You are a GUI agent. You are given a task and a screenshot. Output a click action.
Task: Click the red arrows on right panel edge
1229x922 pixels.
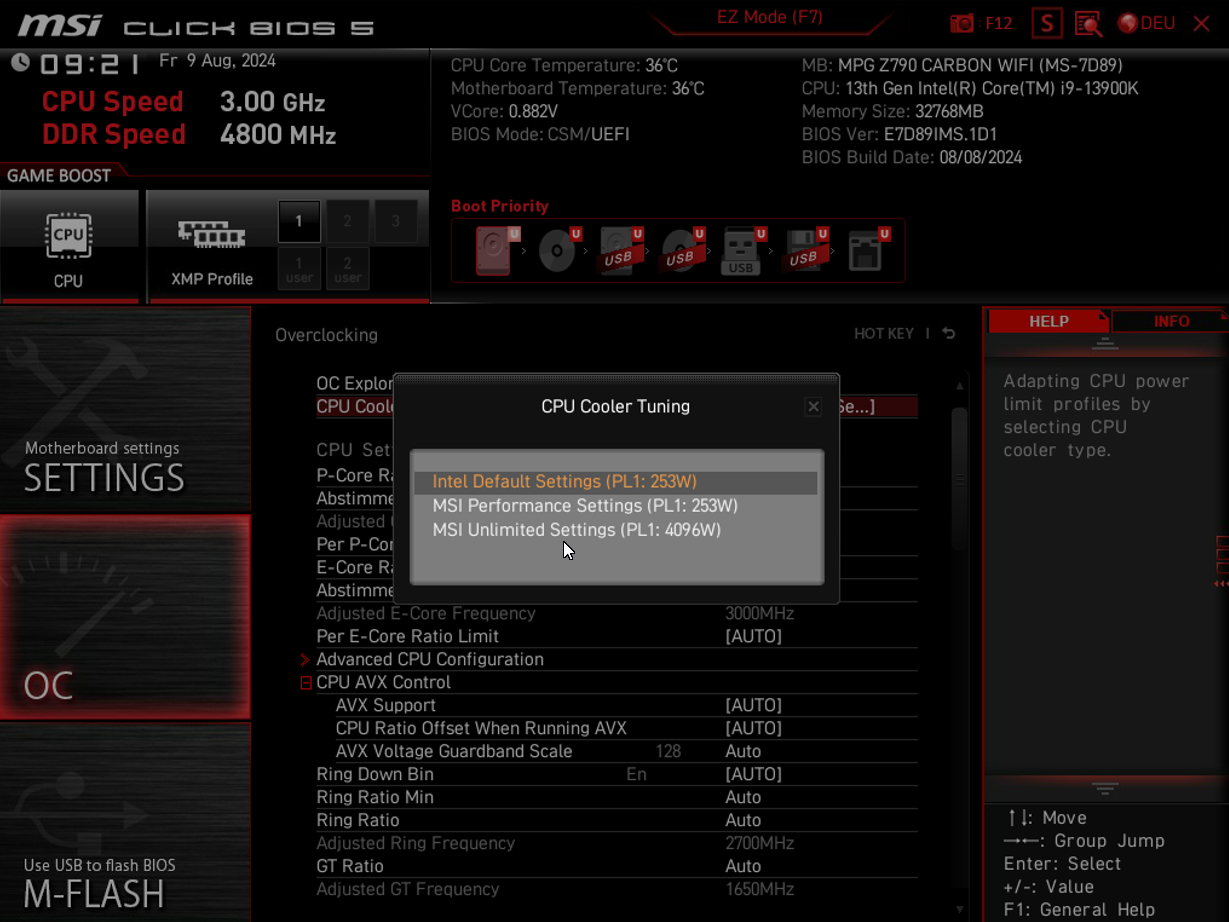pyautogui.click(x=1221, y=583)
